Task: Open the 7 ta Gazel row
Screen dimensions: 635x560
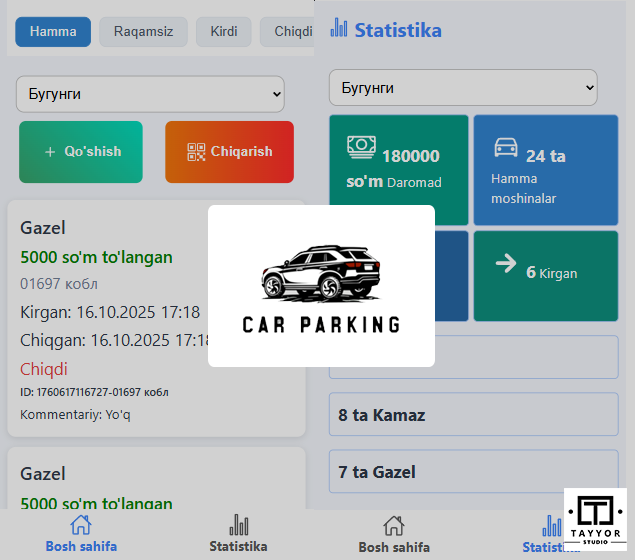Action: (x=474, y=472)
